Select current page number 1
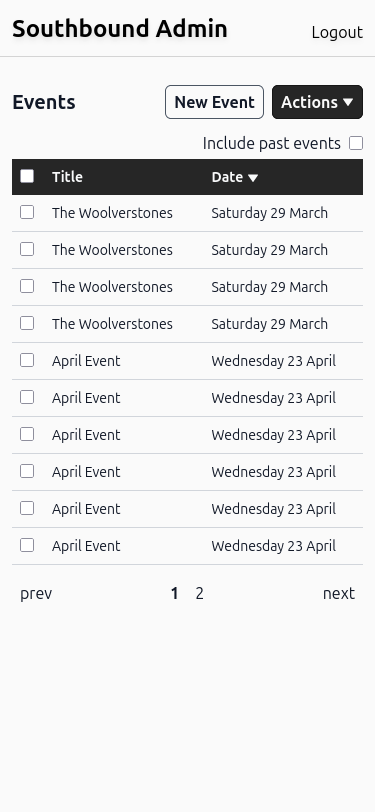The image size is (375, 812). pos(175,593)
